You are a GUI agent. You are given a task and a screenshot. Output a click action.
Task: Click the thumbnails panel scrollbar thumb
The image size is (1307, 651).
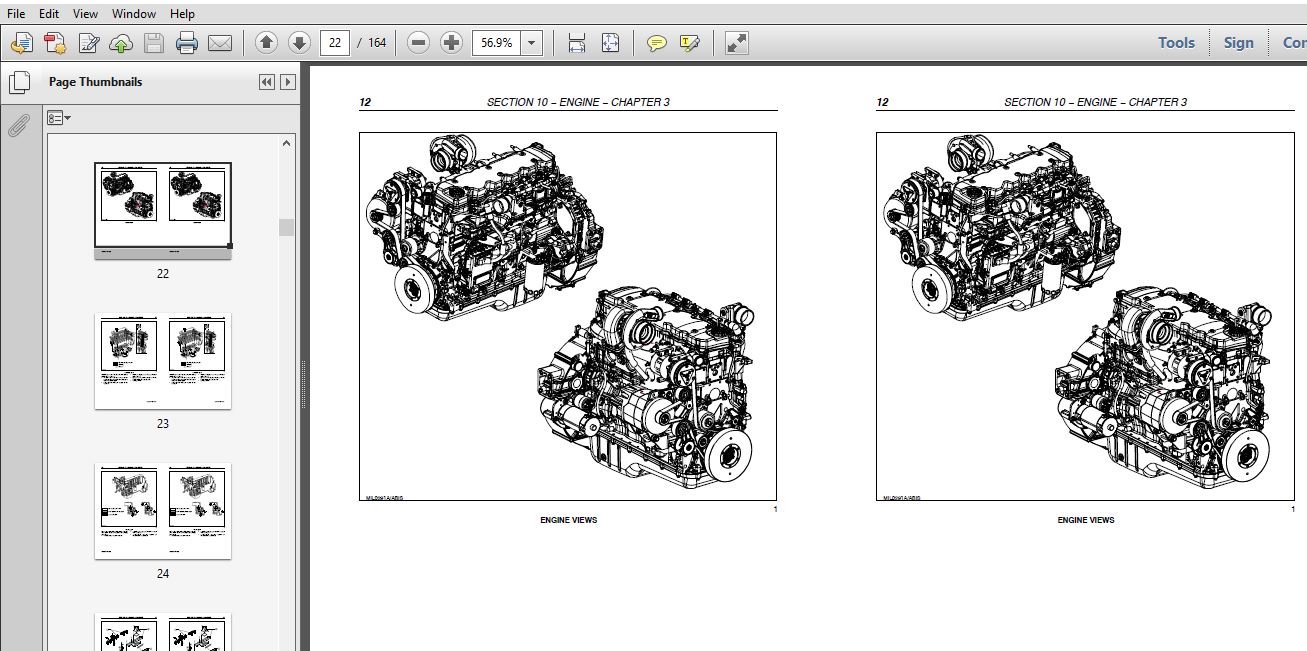click(287, 227)
